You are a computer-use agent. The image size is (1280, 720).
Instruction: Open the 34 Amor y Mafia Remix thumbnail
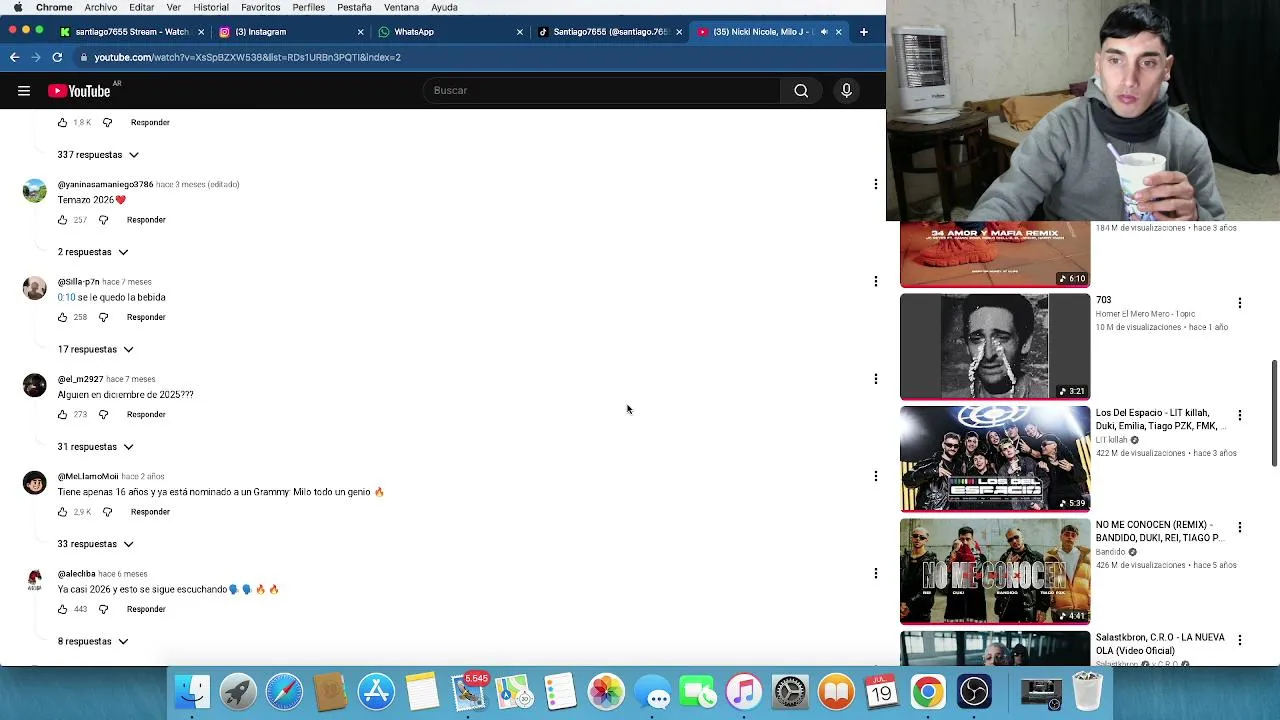tap(995, 254)
